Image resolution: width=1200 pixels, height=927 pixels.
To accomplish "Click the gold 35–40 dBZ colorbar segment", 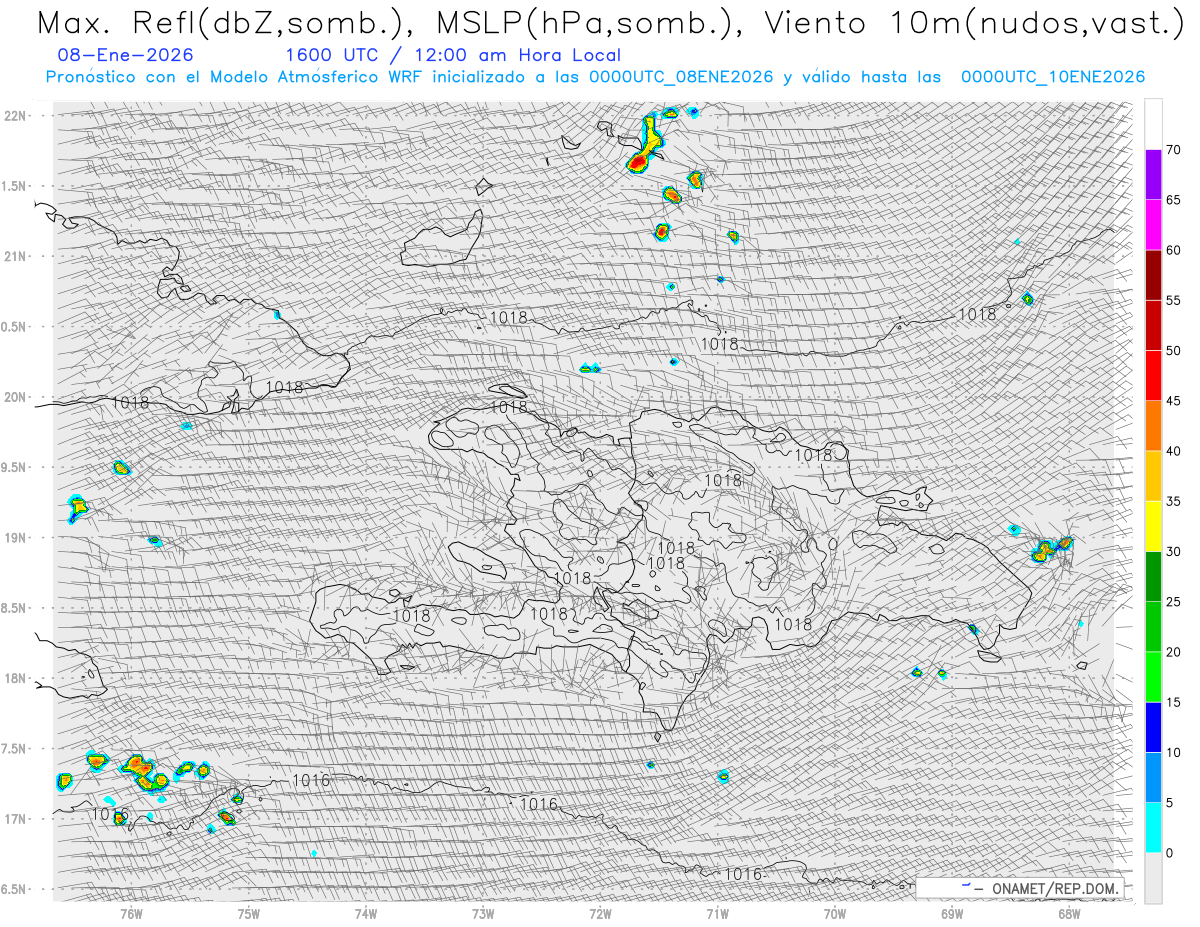I will pos(1153,476).
